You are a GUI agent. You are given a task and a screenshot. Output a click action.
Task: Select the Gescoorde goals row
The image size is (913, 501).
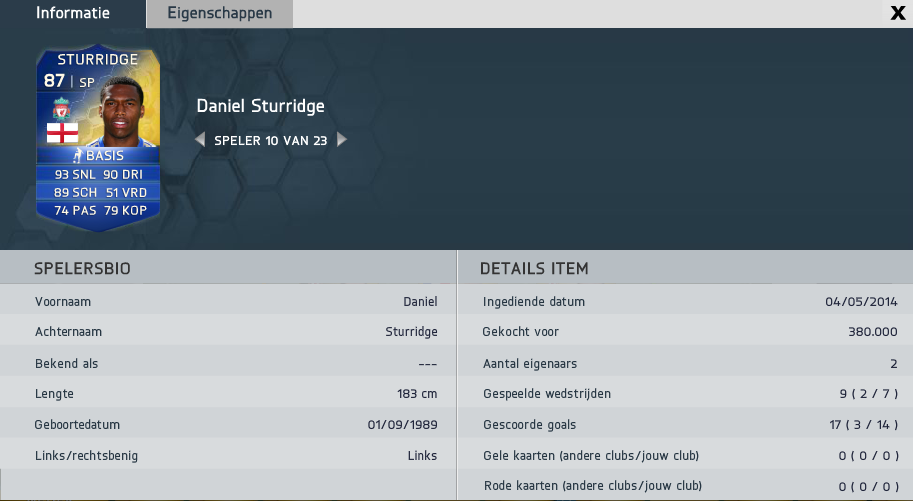pos(685,425)
